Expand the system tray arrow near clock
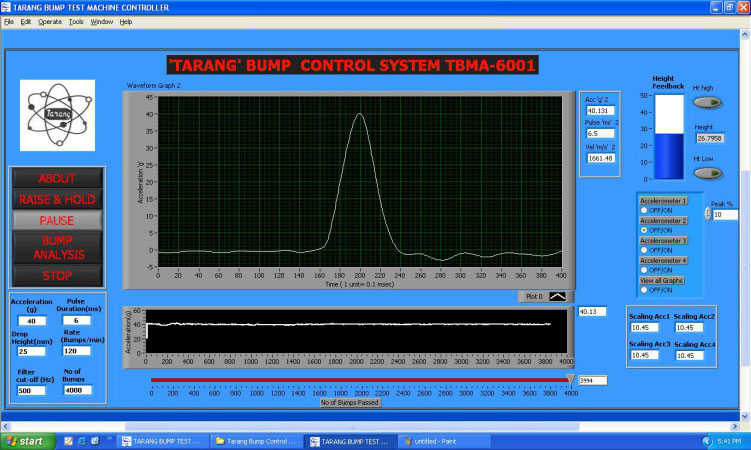751x450 pixels. tap(707, 441)
